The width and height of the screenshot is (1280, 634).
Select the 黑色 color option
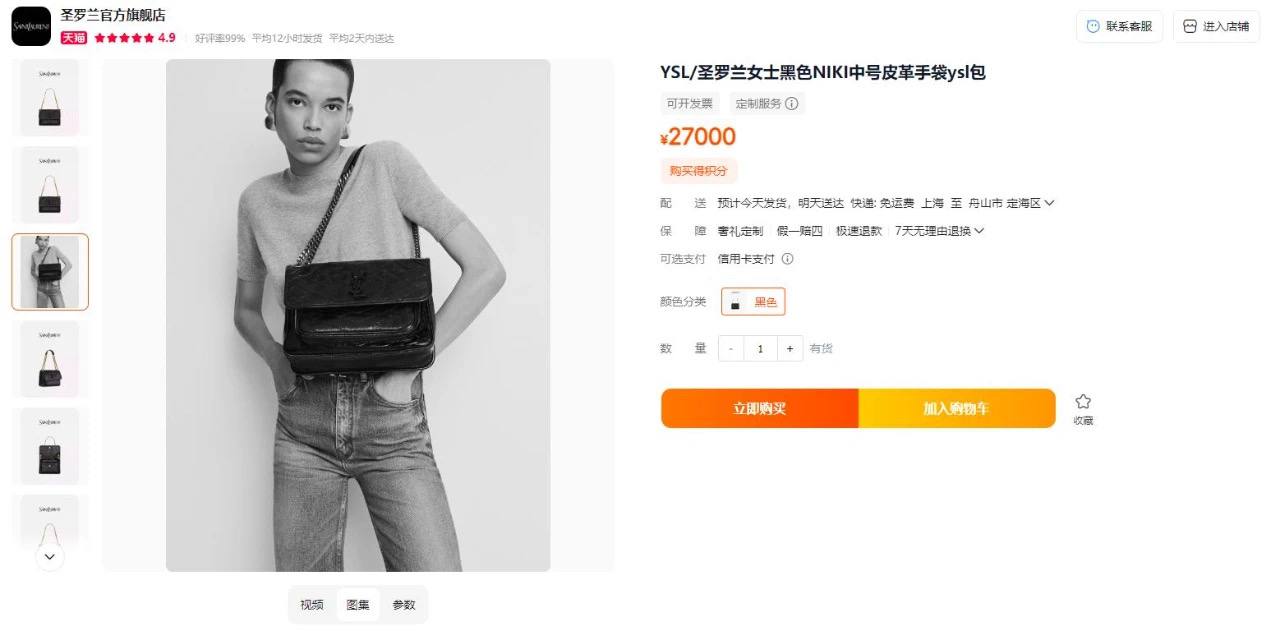pos(753,302)
